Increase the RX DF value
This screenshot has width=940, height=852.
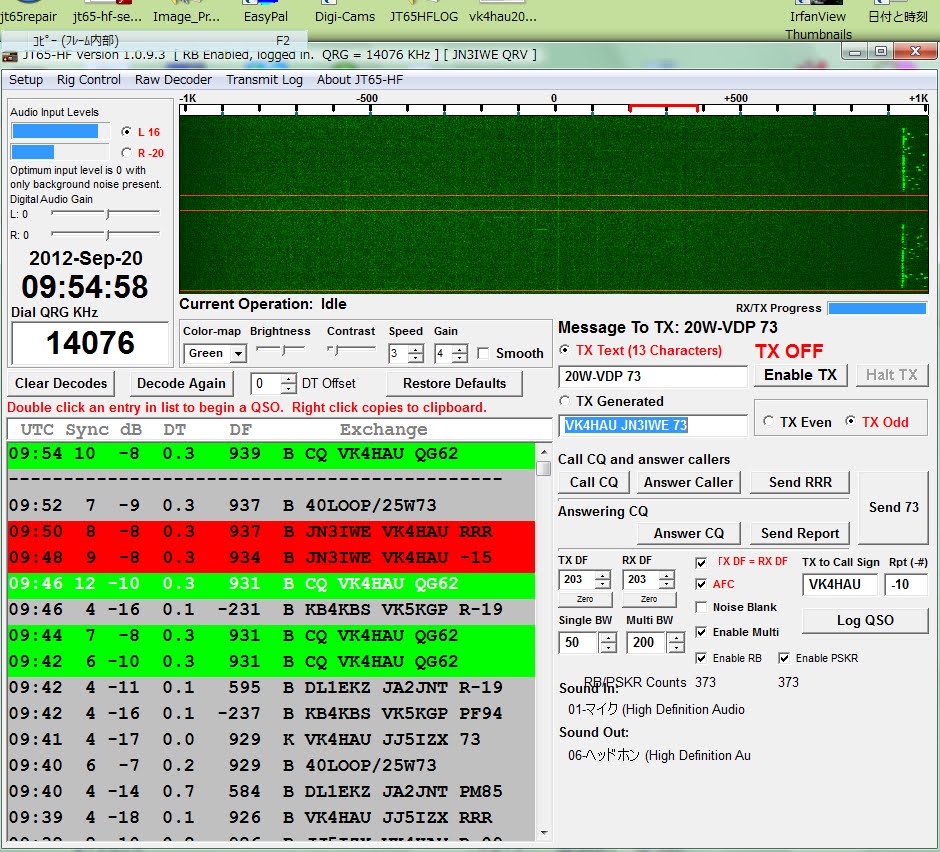pos(667,575)
